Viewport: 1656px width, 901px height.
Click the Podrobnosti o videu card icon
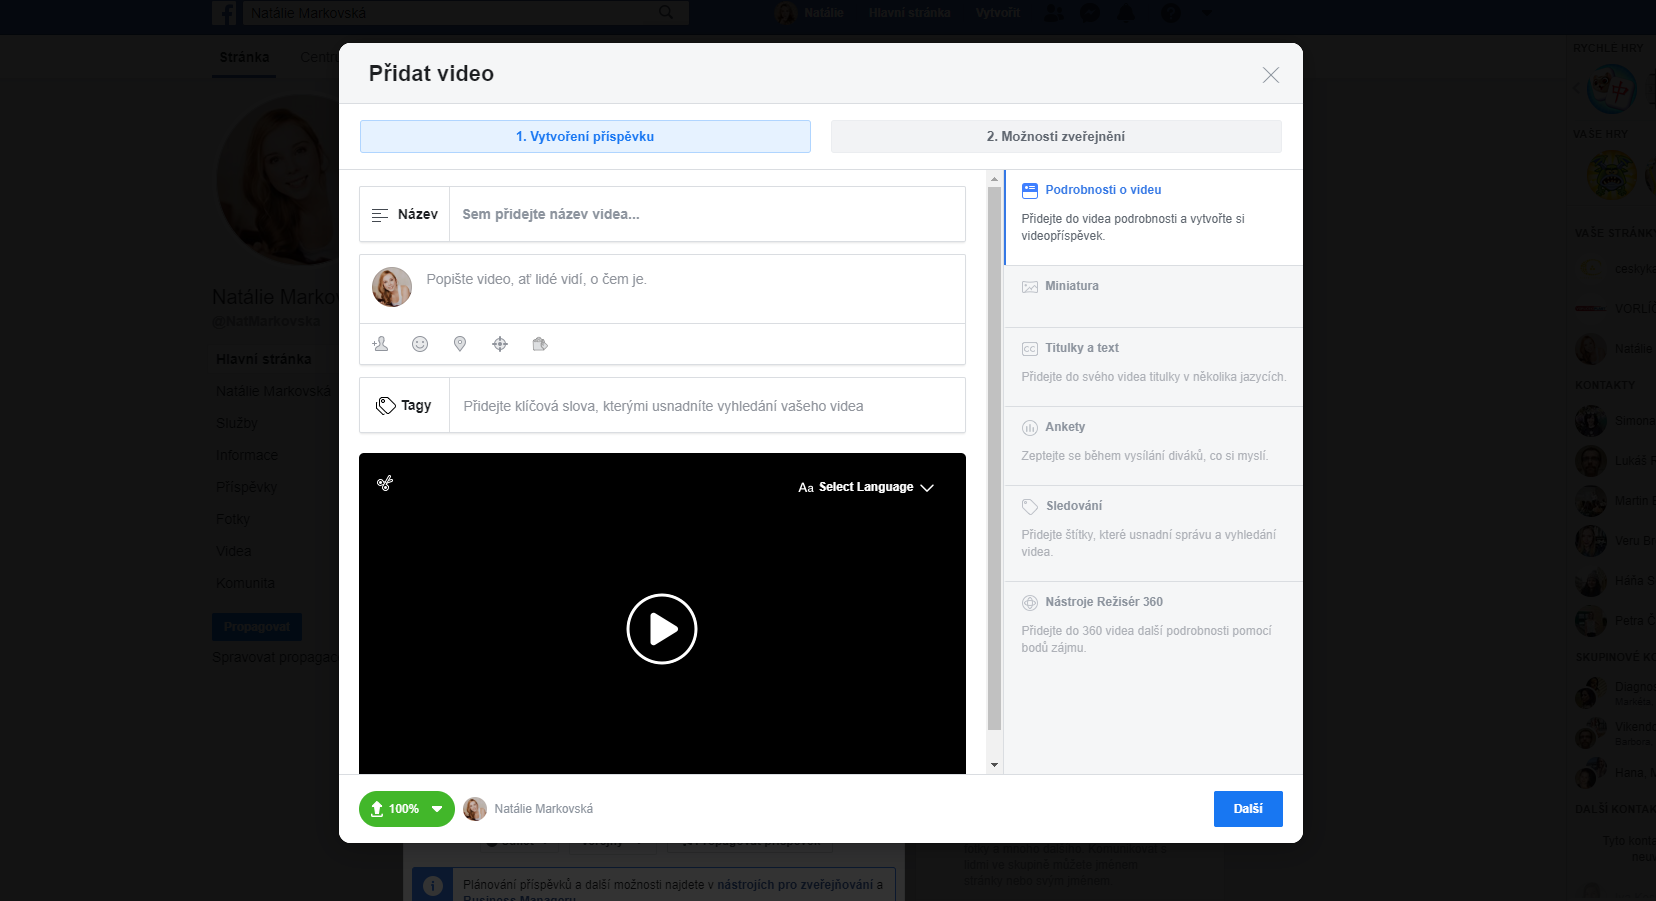pyautogui.click(x=1030, y=190)
